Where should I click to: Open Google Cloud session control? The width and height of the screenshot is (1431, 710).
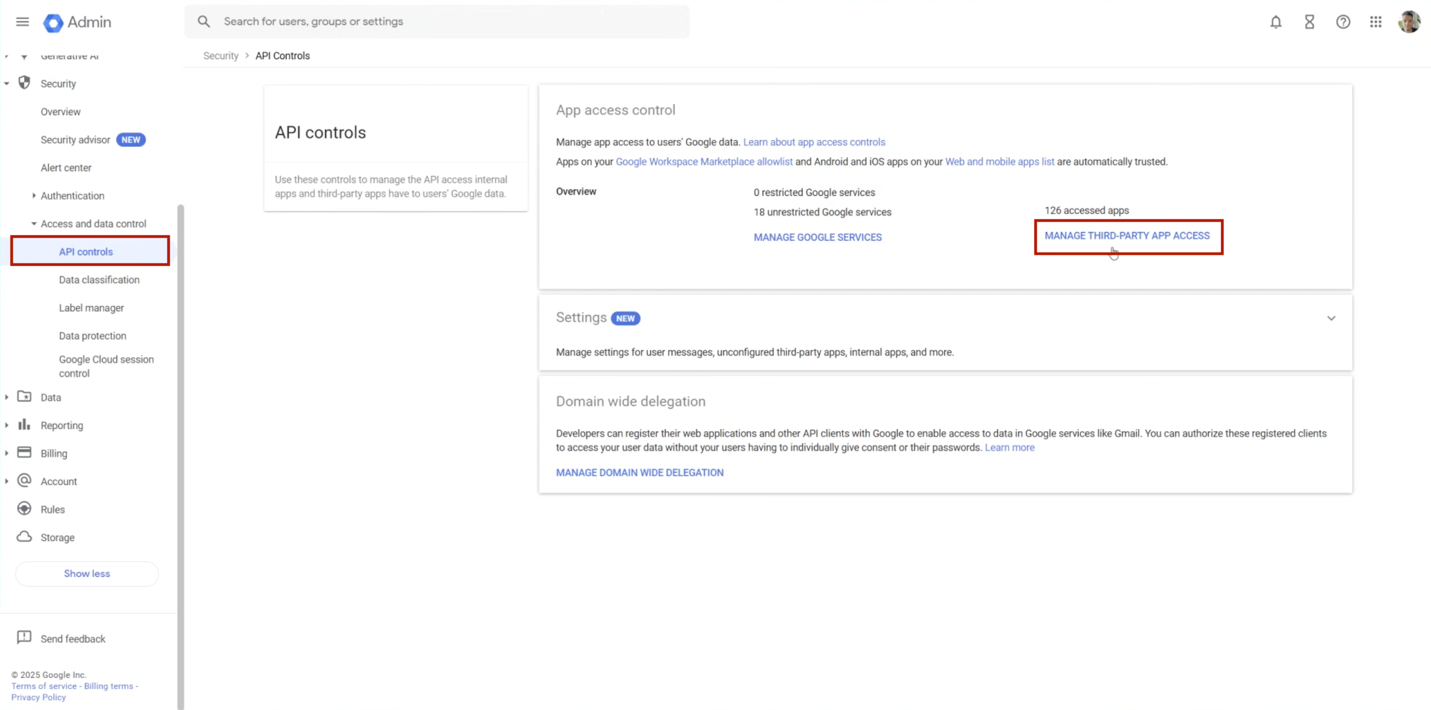click(106, 366)
